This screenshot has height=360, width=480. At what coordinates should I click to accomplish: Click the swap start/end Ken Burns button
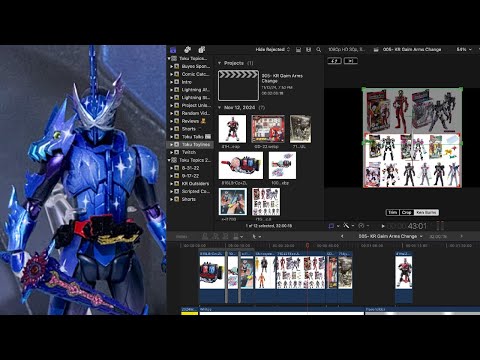tap(334, 61)
